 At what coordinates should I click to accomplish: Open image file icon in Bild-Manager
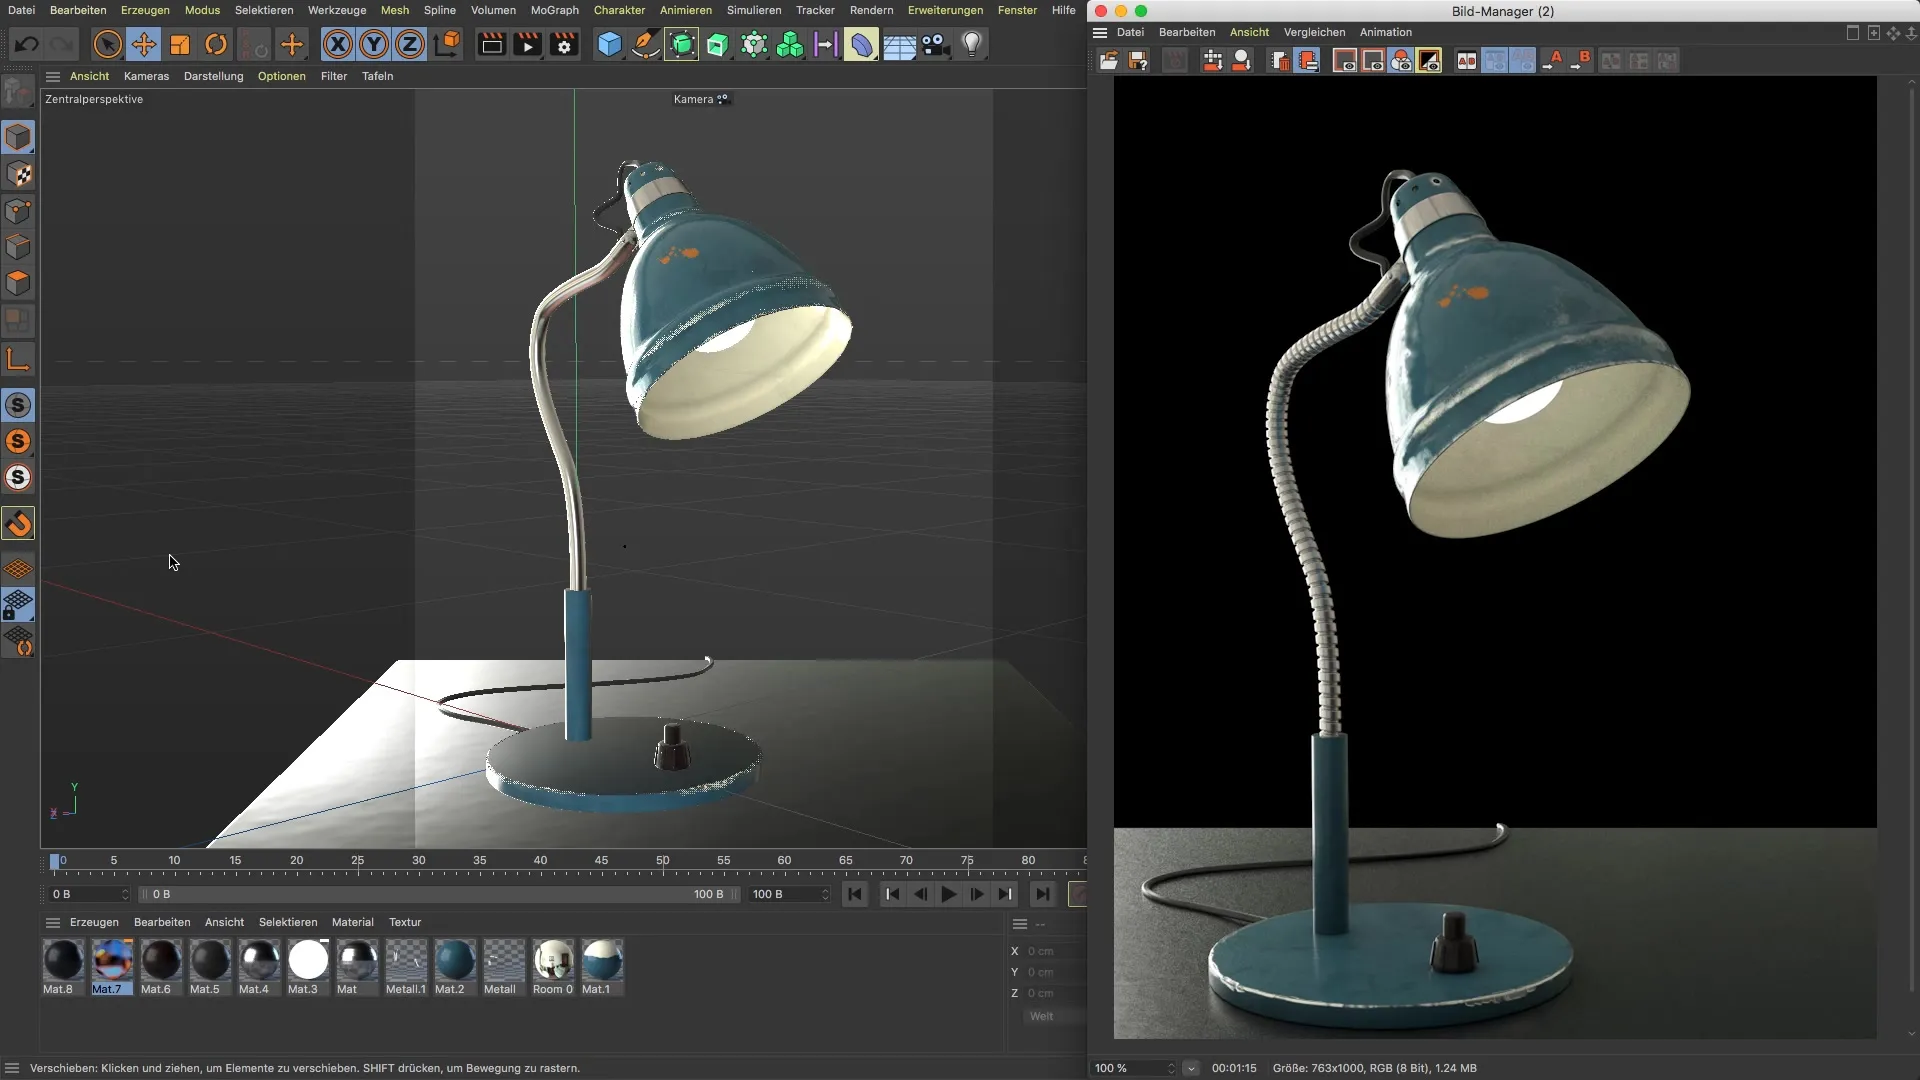1109,61
